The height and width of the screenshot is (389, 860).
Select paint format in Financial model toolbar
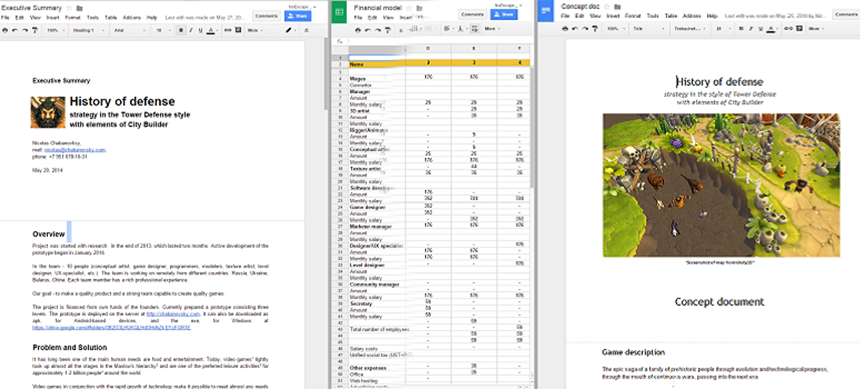[x=388, y=29]
